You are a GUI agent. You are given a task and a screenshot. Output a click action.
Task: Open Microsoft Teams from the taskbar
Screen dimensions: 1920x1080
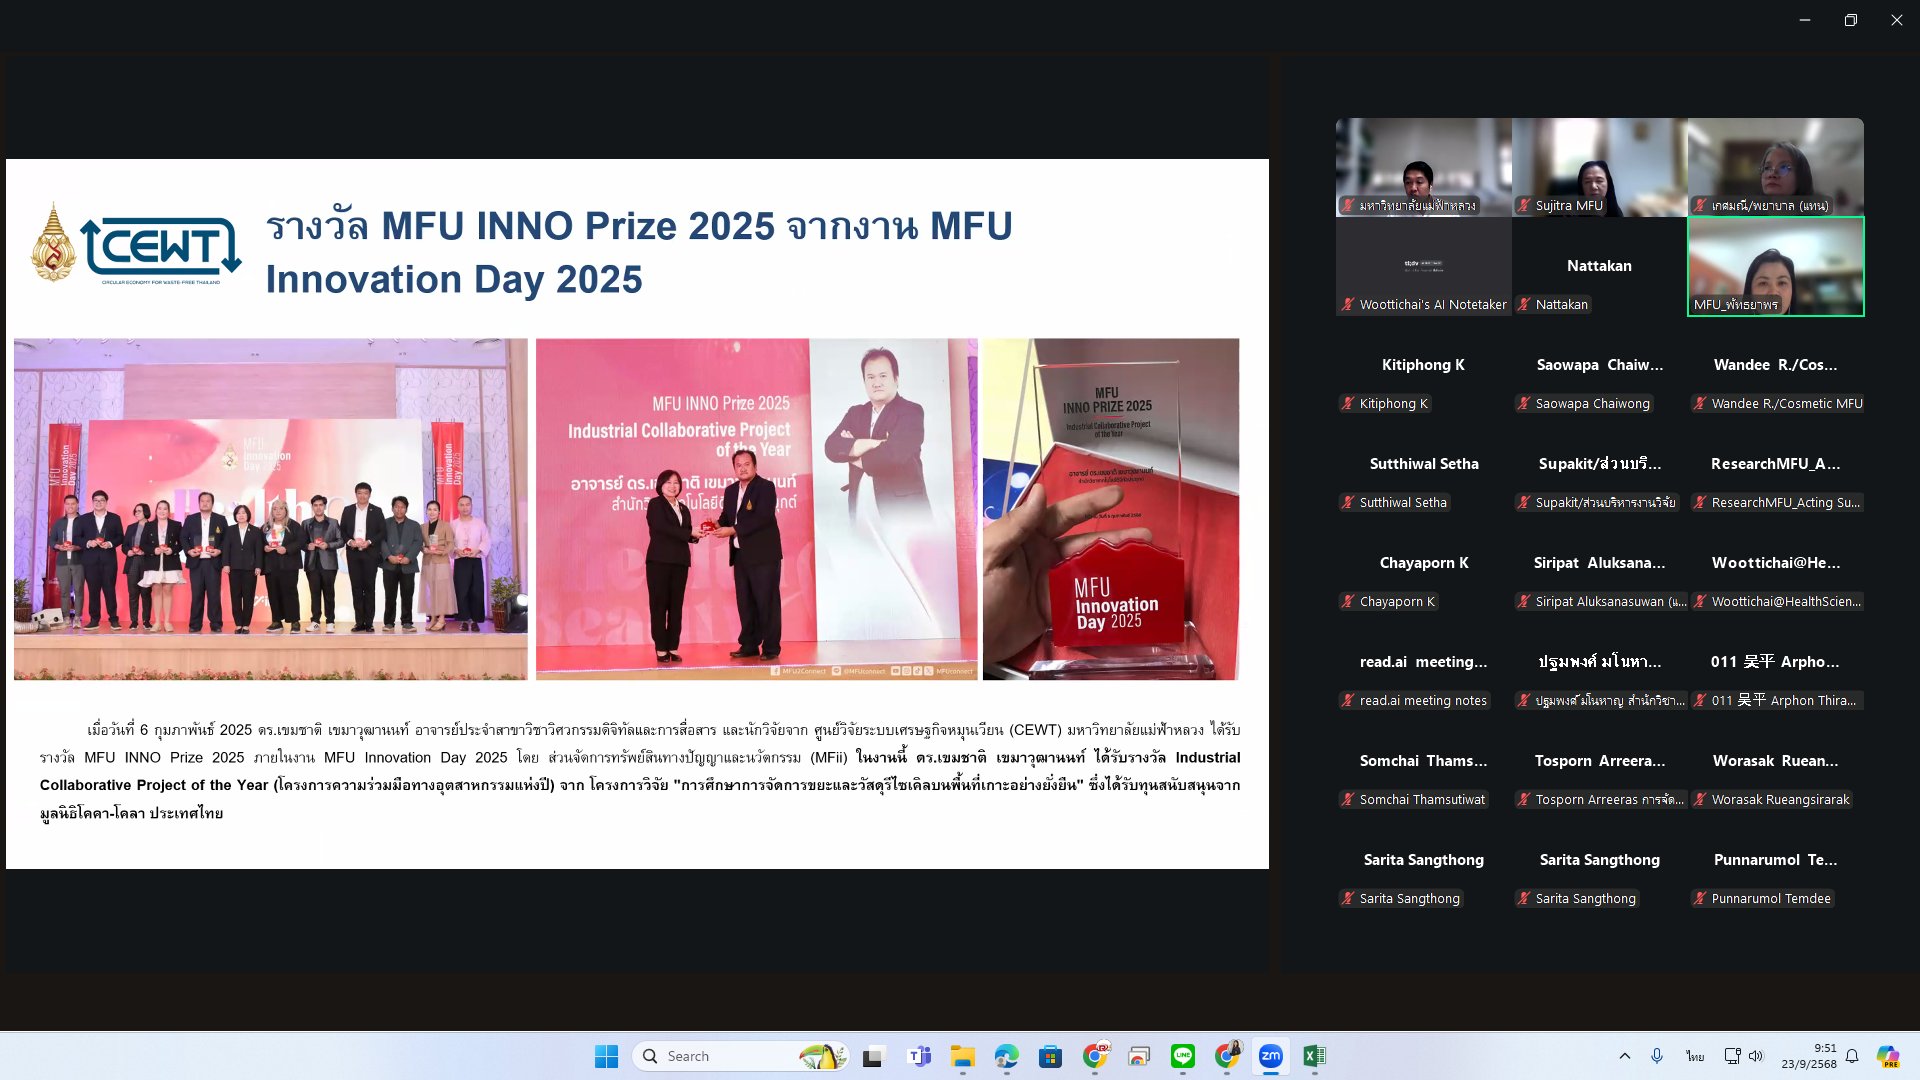[x=918, y=1056]
